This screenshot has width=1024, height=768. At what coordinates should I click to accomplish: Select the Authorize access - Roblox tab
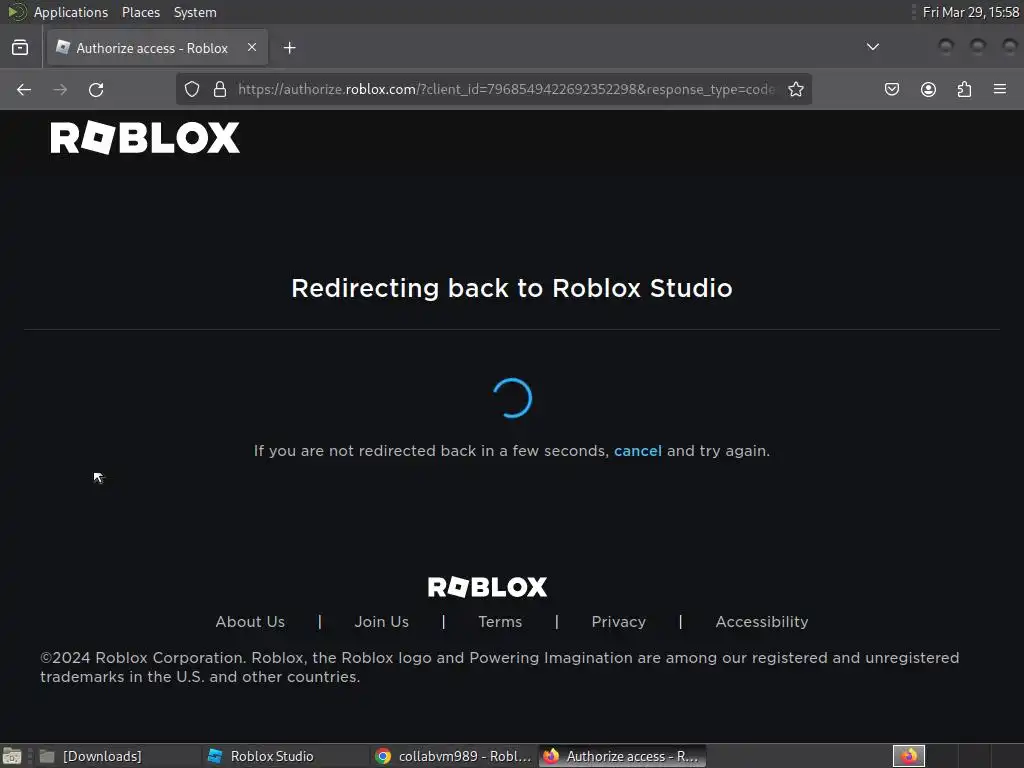(157, 48)
